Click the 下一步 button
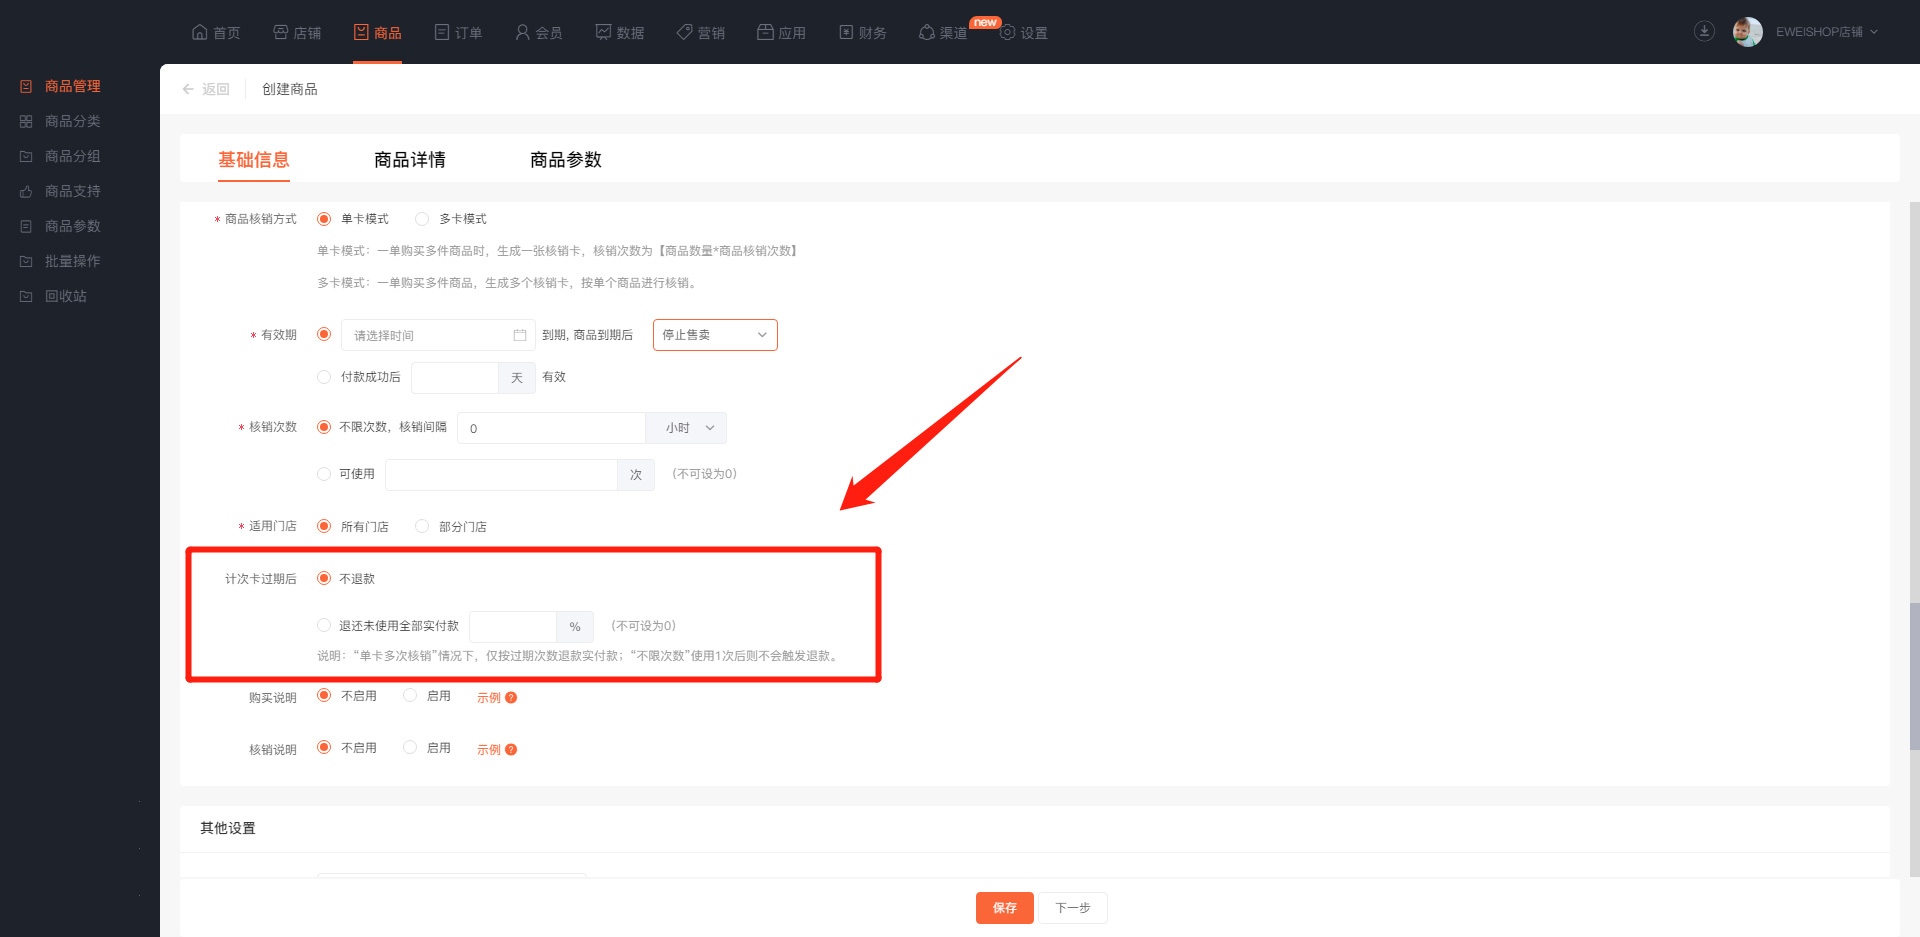This screenshot has width=1920, height=937. 1072,908
